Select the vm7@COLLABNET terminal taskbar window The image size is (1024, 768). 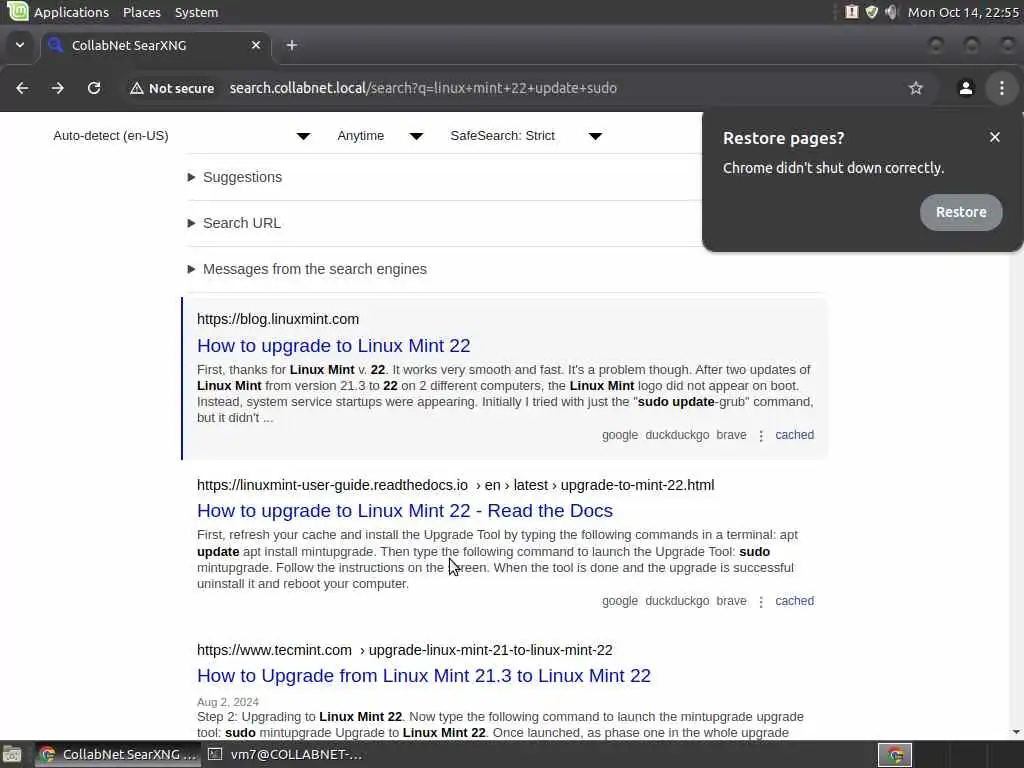285,755
